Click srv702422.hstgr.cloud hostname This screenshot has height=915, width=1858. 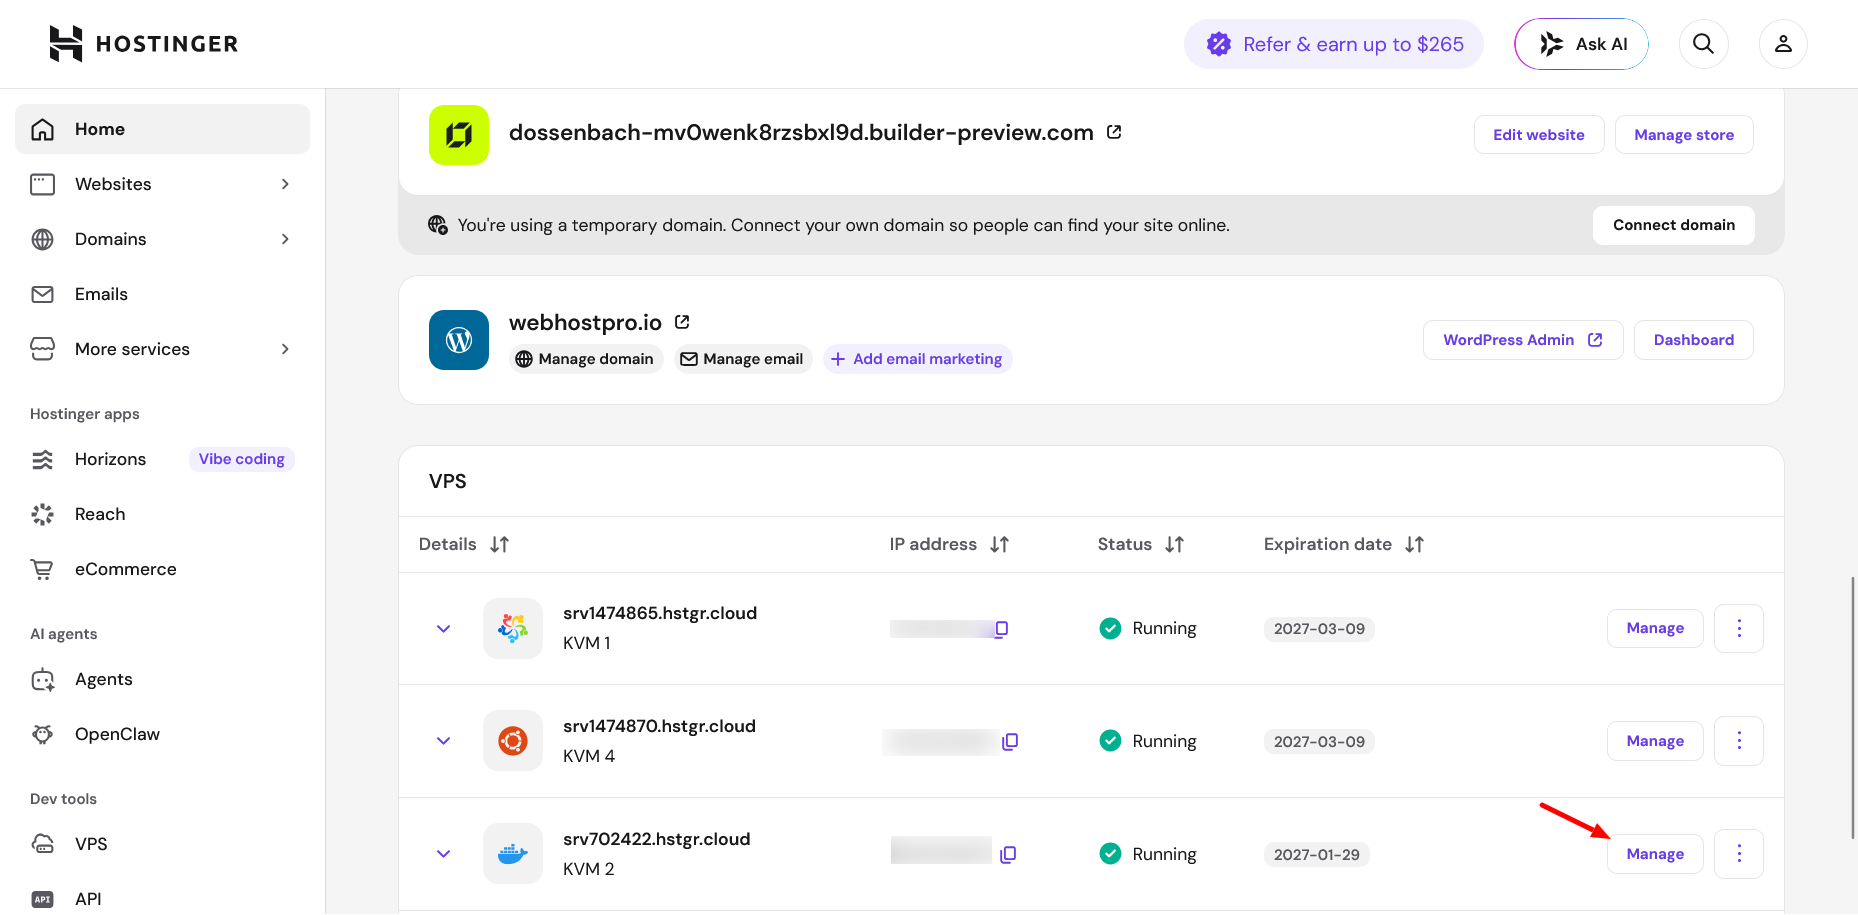pos(656,839)
